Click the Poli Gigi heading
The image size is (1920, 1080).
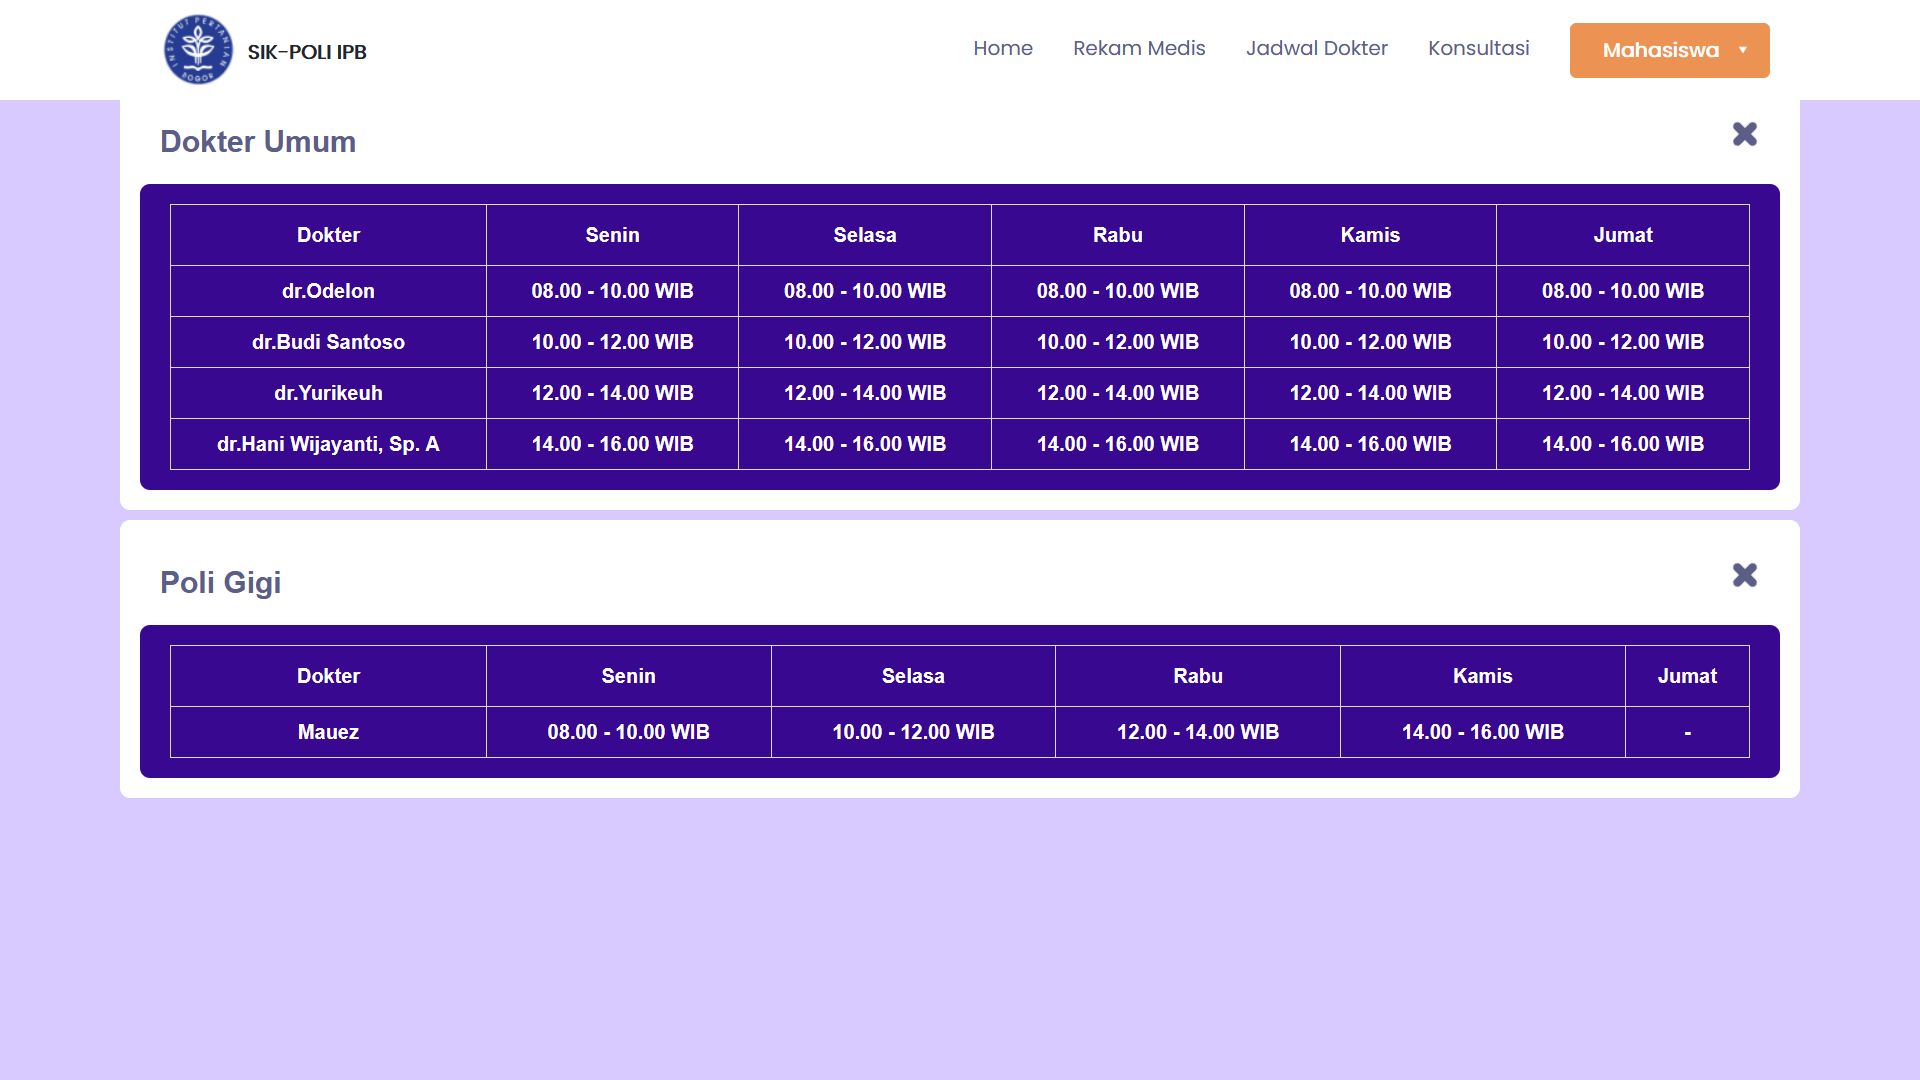point(220,582)
